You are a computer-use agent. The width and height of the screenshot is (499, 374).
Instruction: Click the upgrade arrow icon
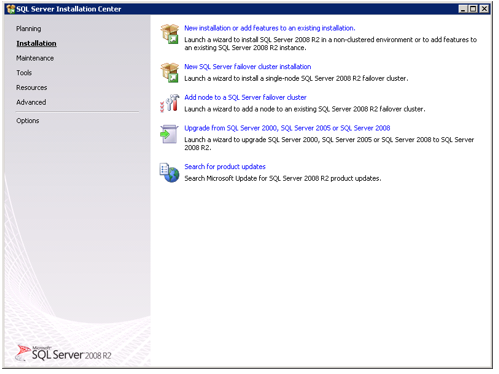click(169, 134)
